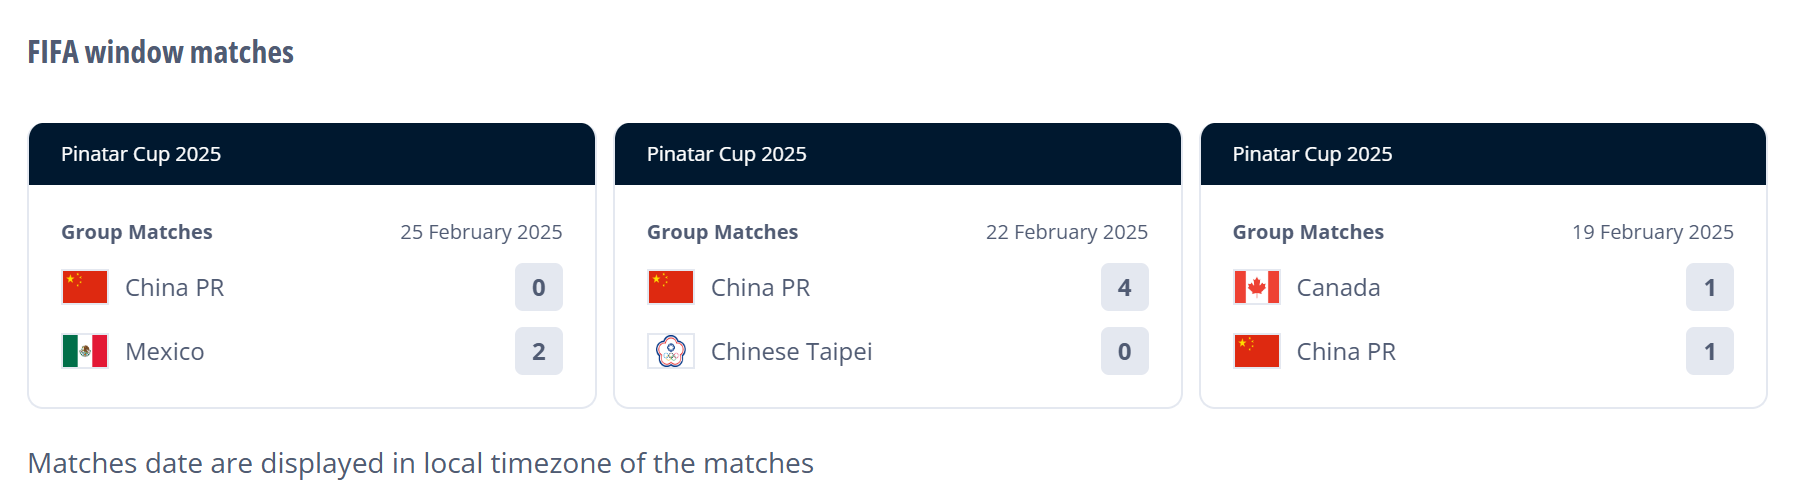Click the FIFA window matches heading
Screen dimensions: 1795x489
pos(161,52)
